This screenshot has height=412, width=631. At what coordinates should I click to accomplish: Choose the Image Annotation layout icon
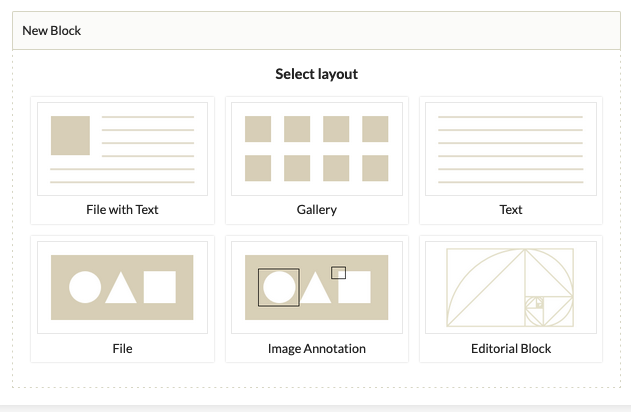click(317, 287)
